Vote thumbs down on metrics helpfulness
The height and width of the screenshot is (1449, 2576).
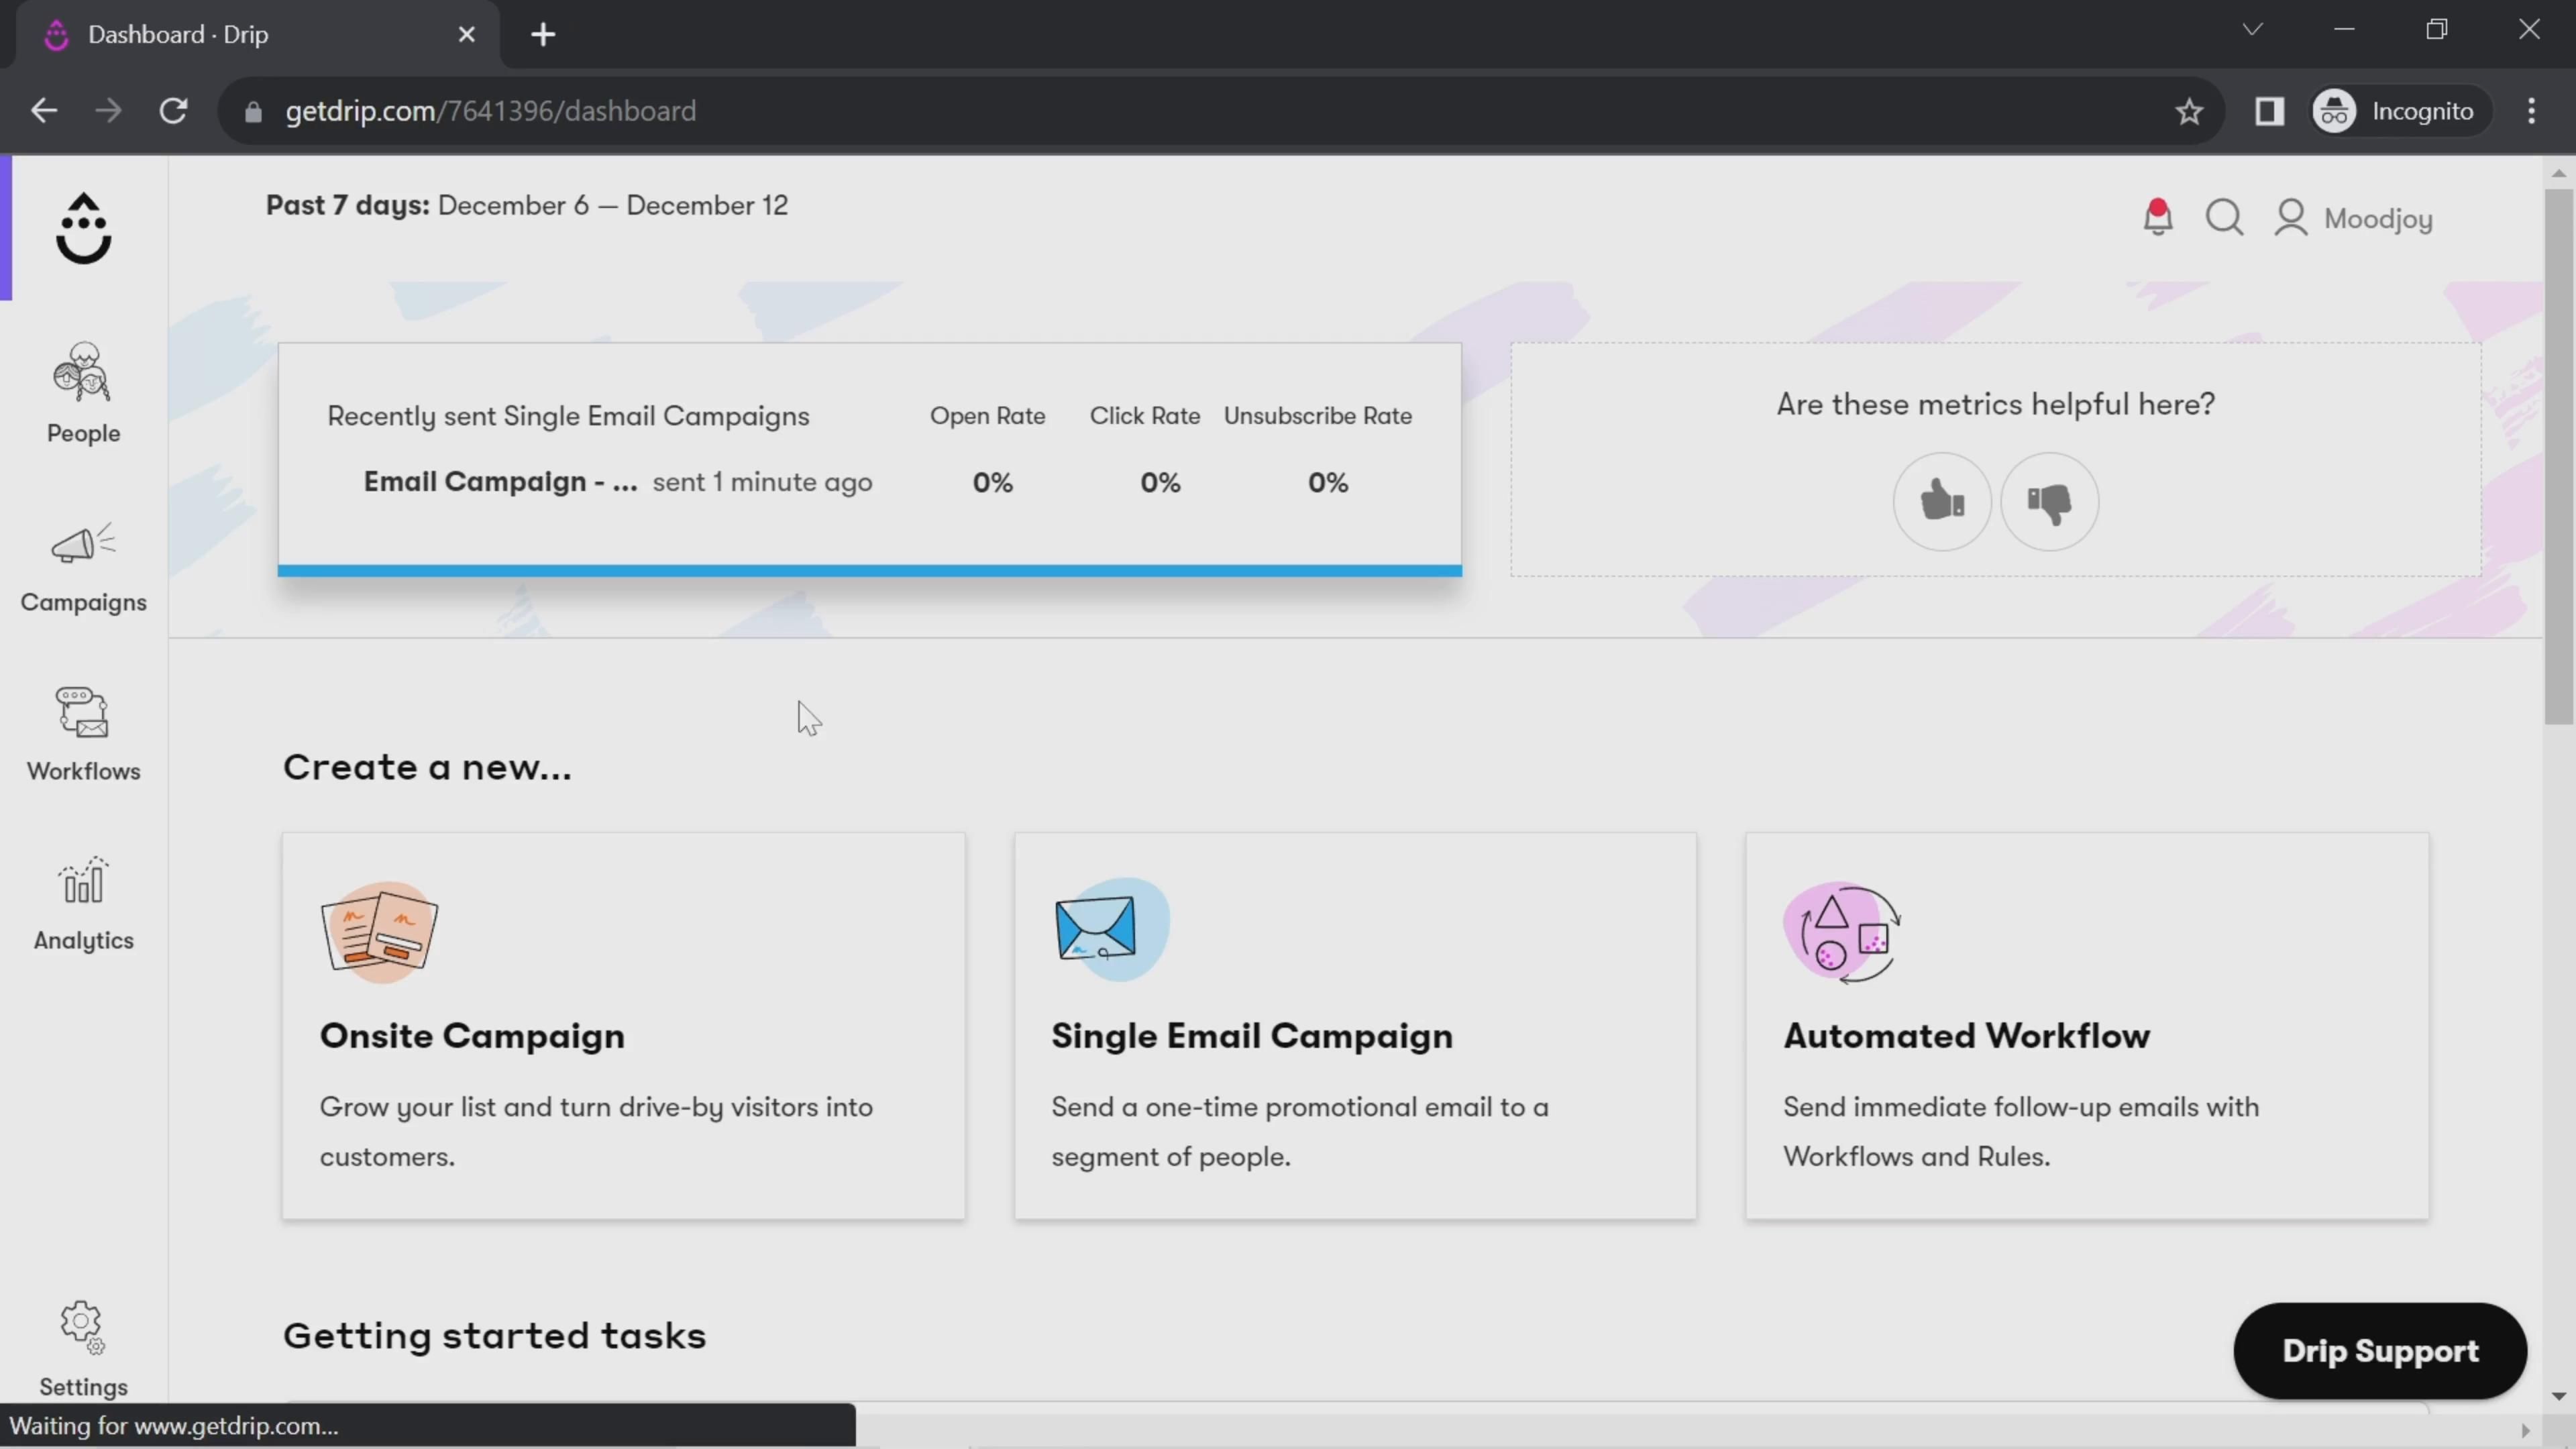coord(2049,501)
